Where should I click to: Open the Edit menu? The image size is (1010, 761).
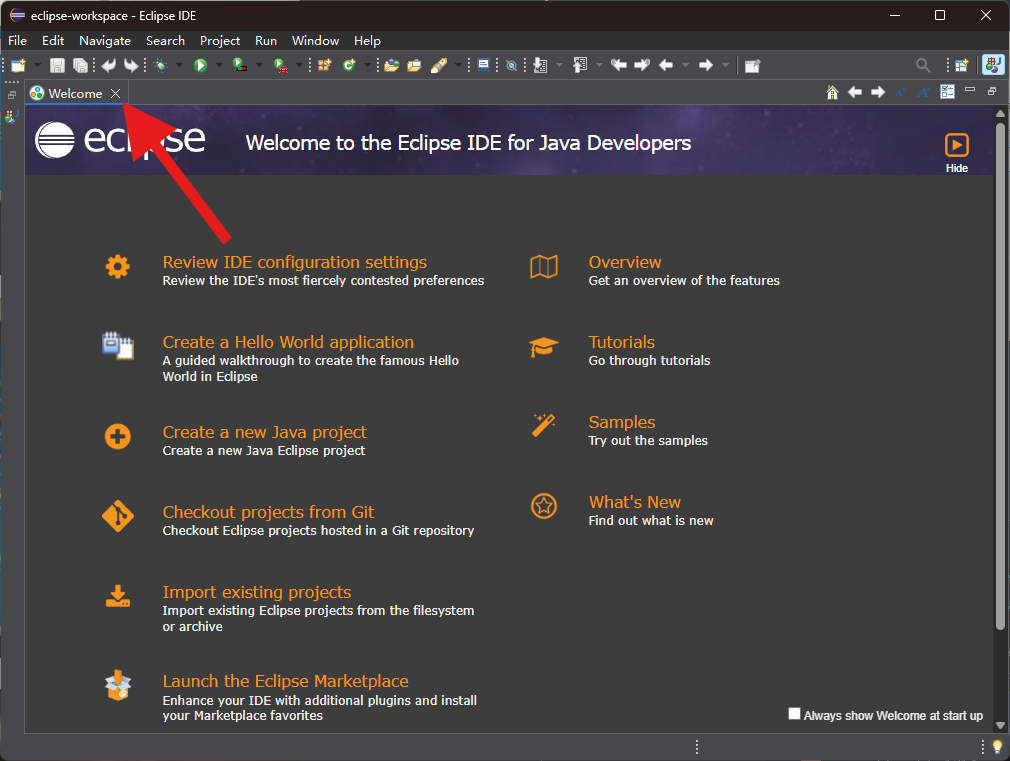53,41
